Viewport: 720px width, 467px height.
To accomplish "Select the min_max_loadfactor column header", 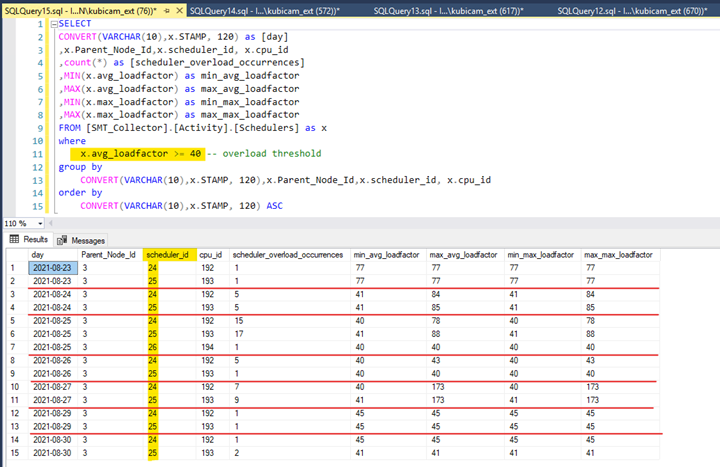I will [x=542, y=255].
